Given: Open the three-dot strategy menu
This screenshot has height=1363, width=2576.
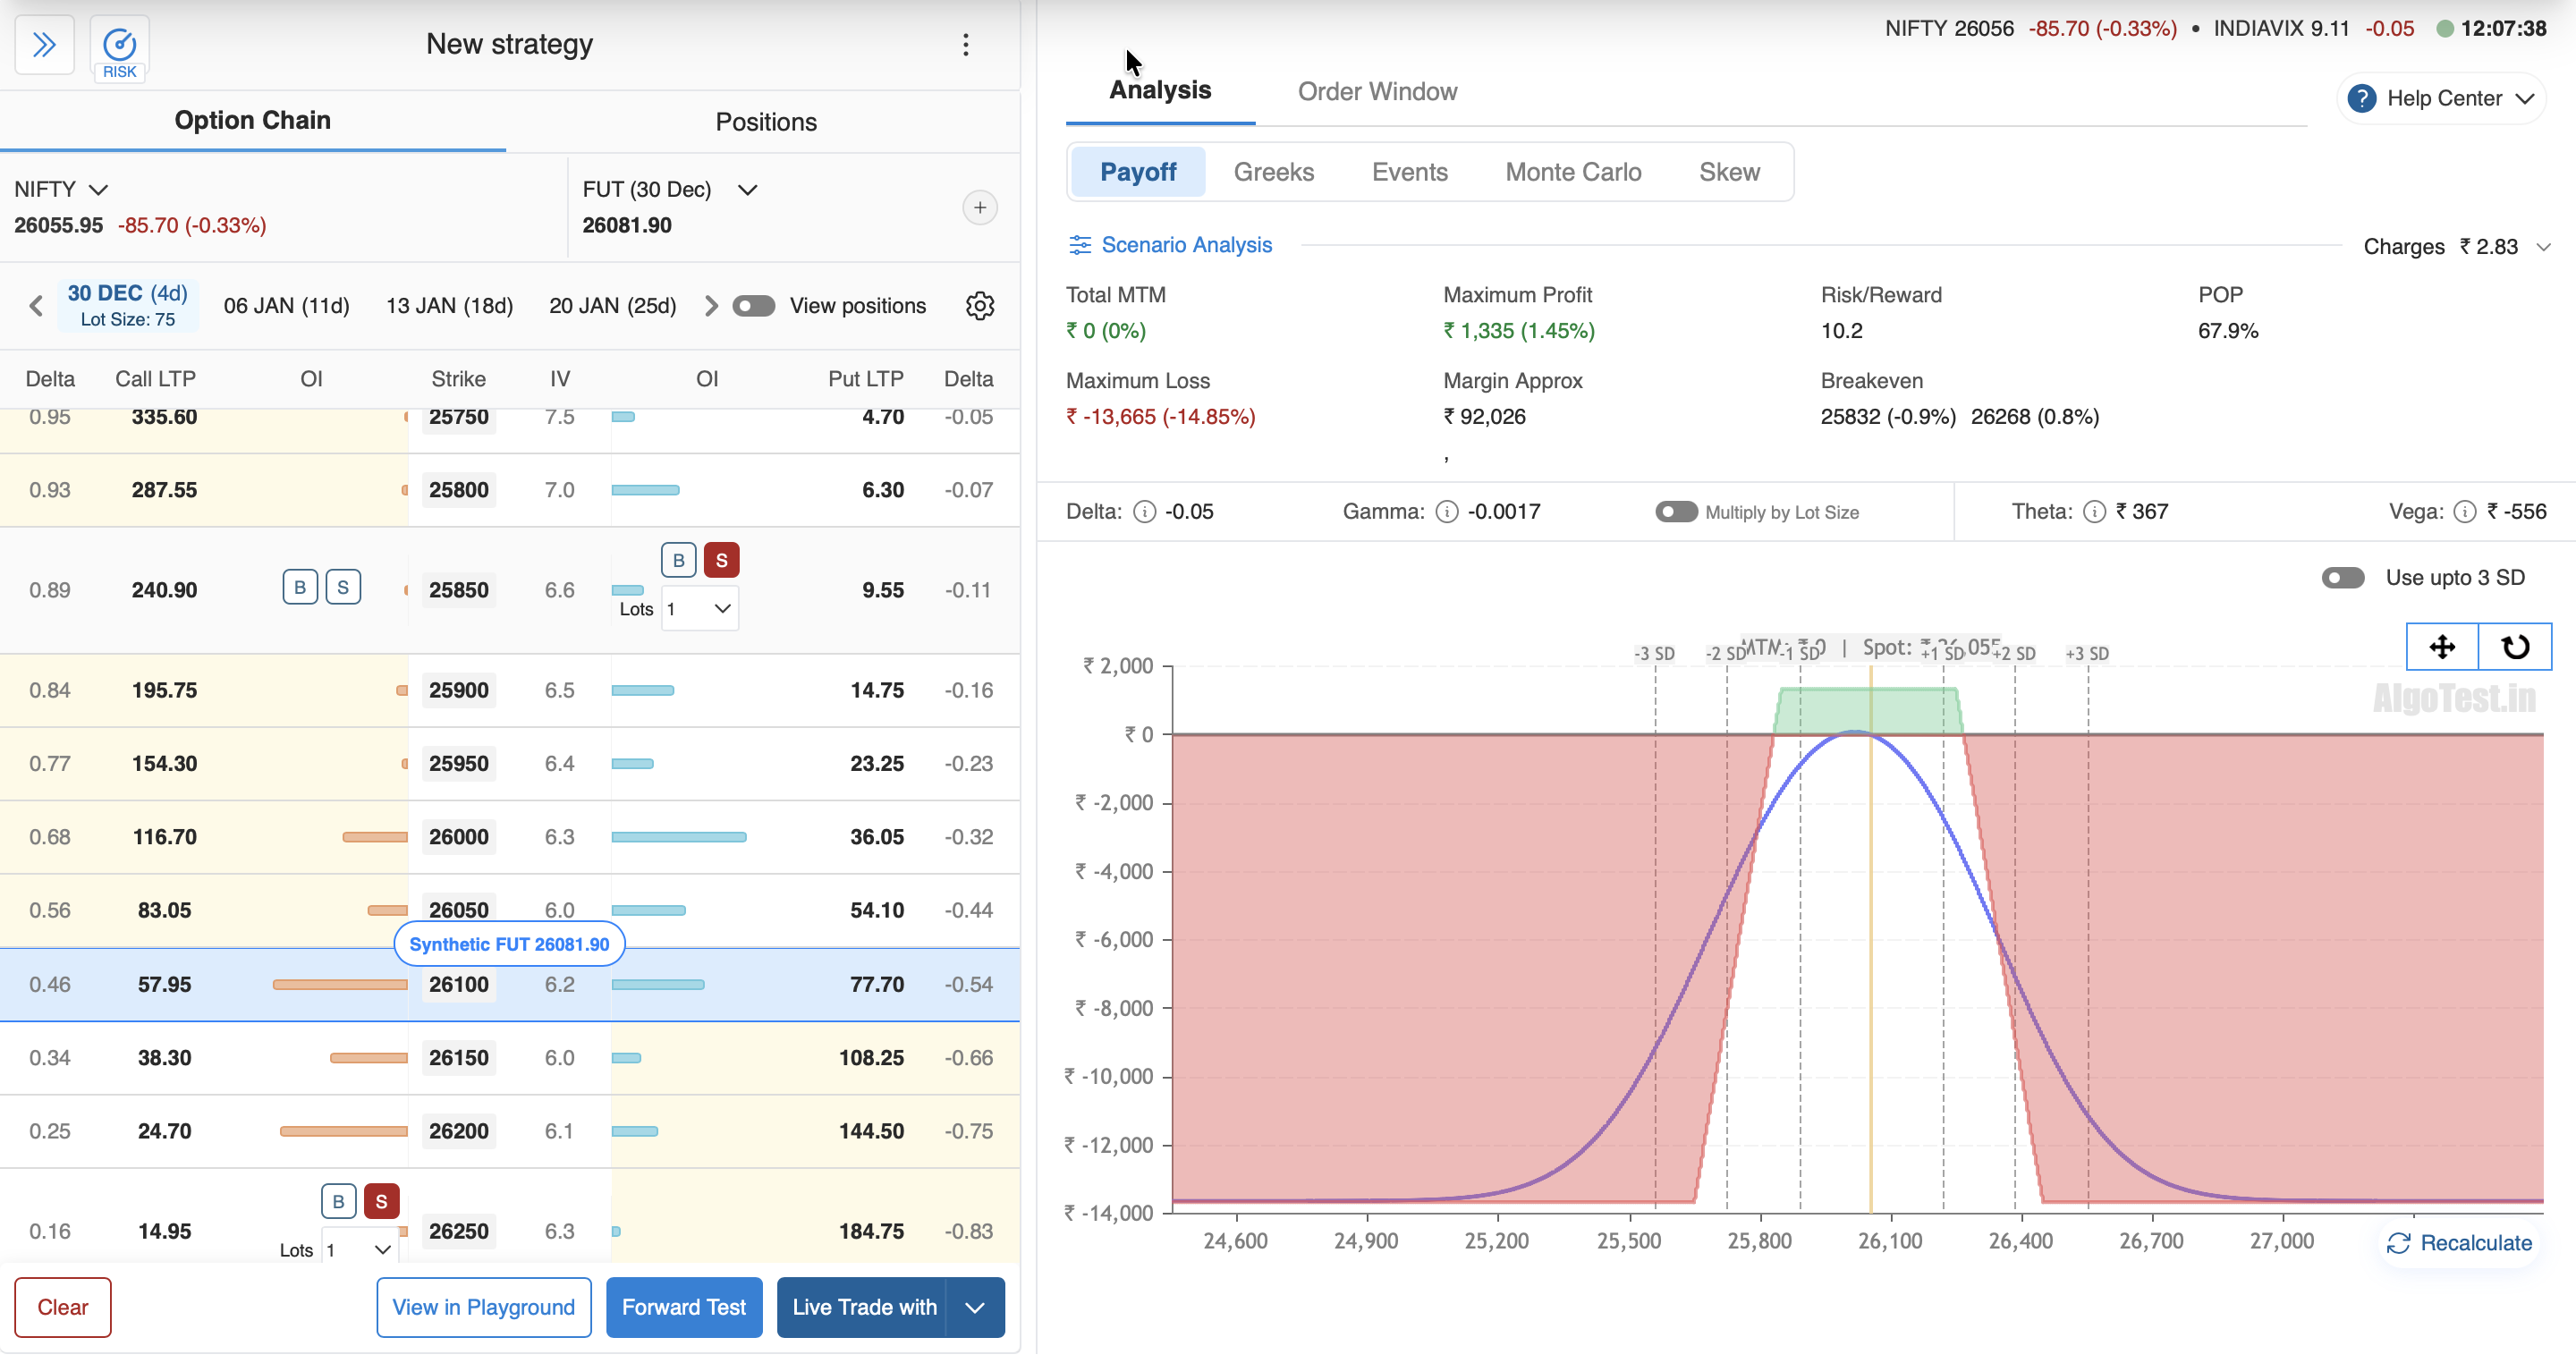Looking at the screenshot, I should [965, 45].
